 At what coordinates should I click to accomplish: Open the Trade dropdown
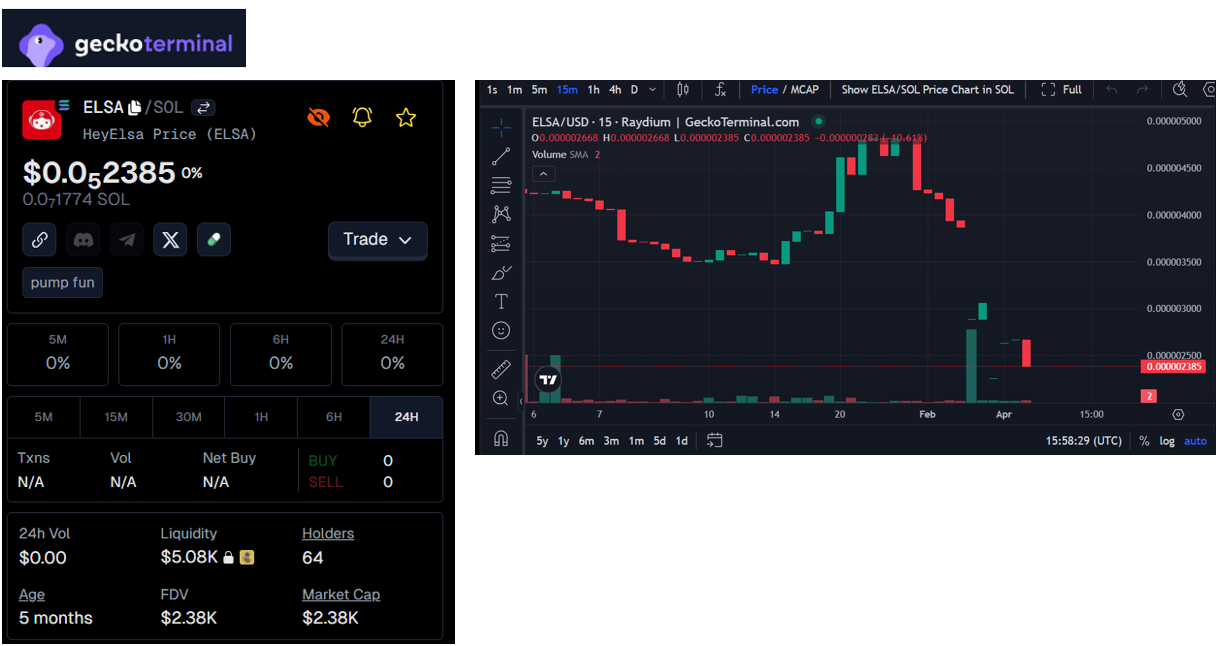(378, 240)
